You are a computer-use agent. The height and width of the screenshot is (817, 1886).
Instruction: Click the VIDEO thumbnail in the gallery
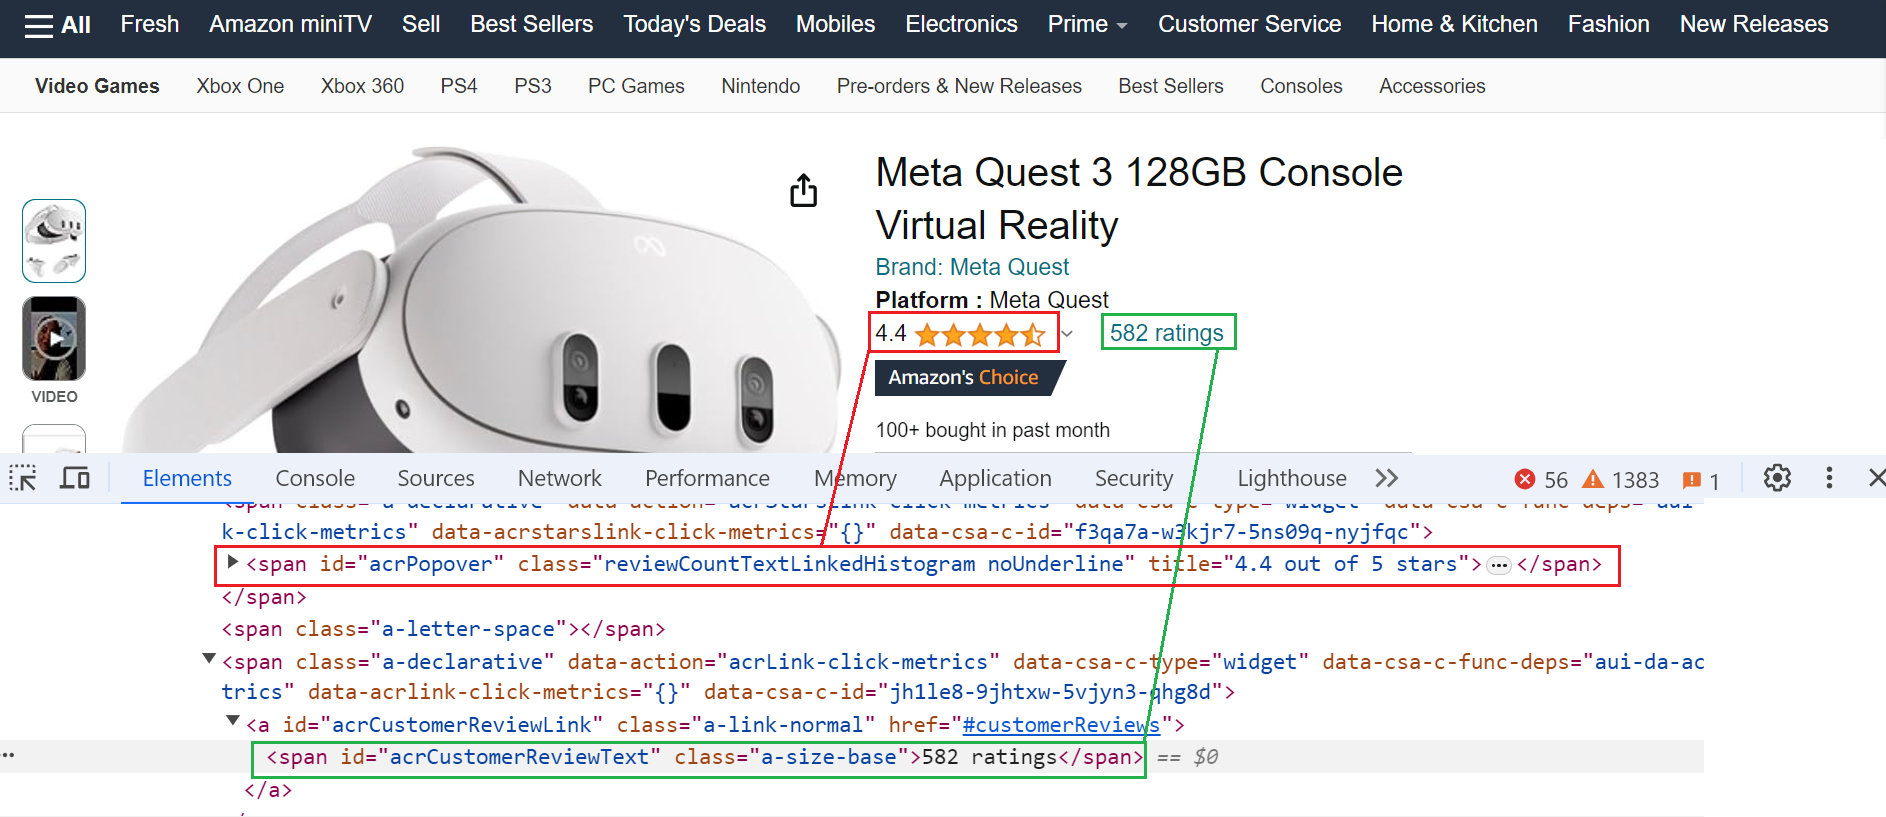(53, 338)
